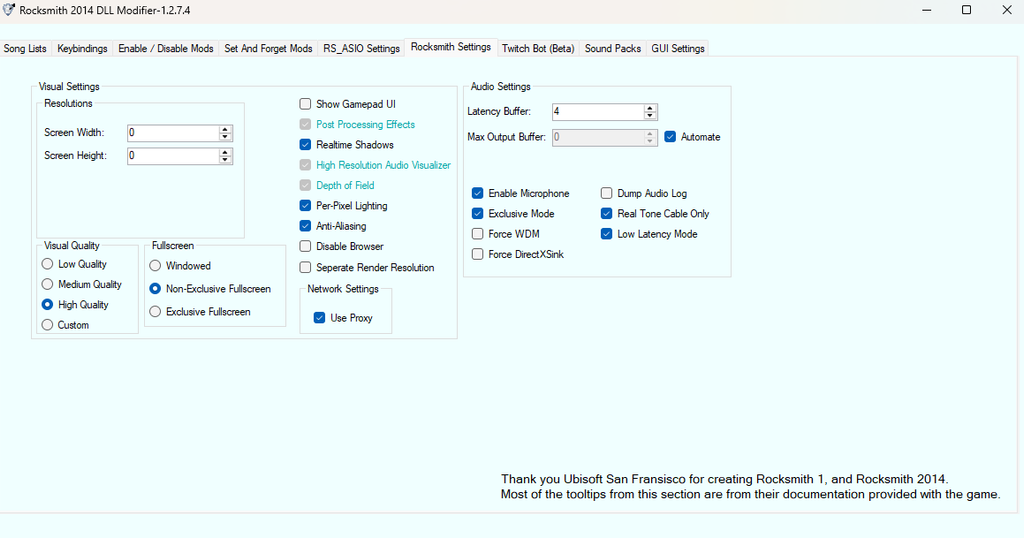
Task: Disable Use Proxy network setting
Action: coord(319,318)
